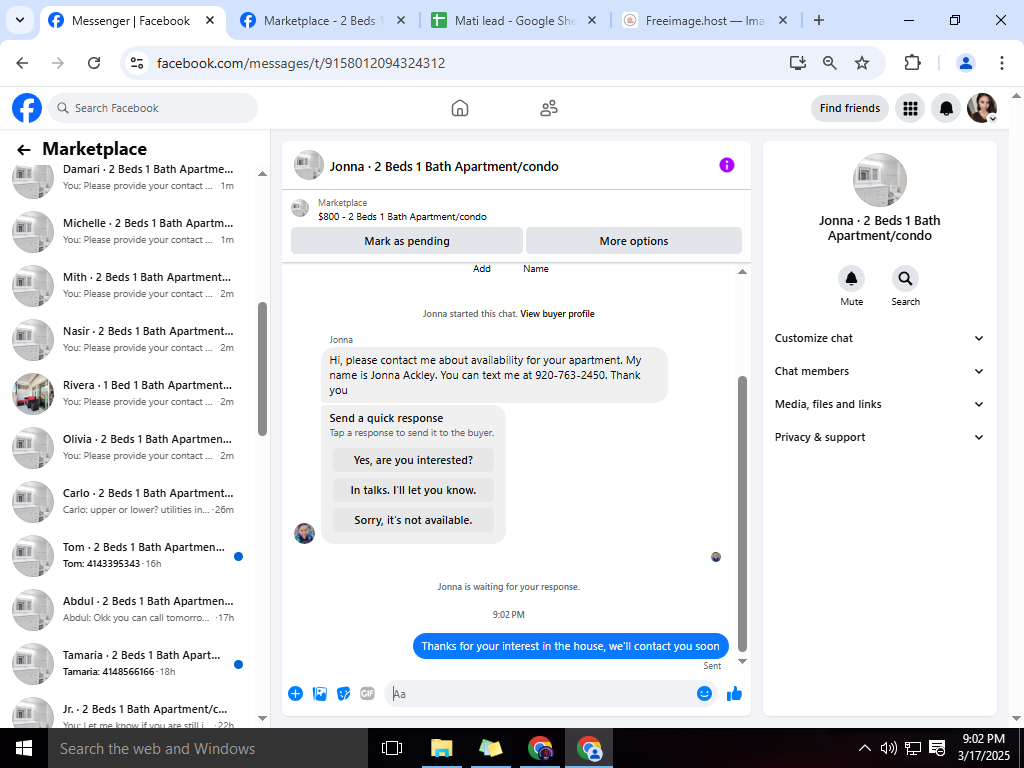The height and width of the screenshot is (768, 1024).
Task: Open File Explorer from the taskbar
Action: point(441,748)
